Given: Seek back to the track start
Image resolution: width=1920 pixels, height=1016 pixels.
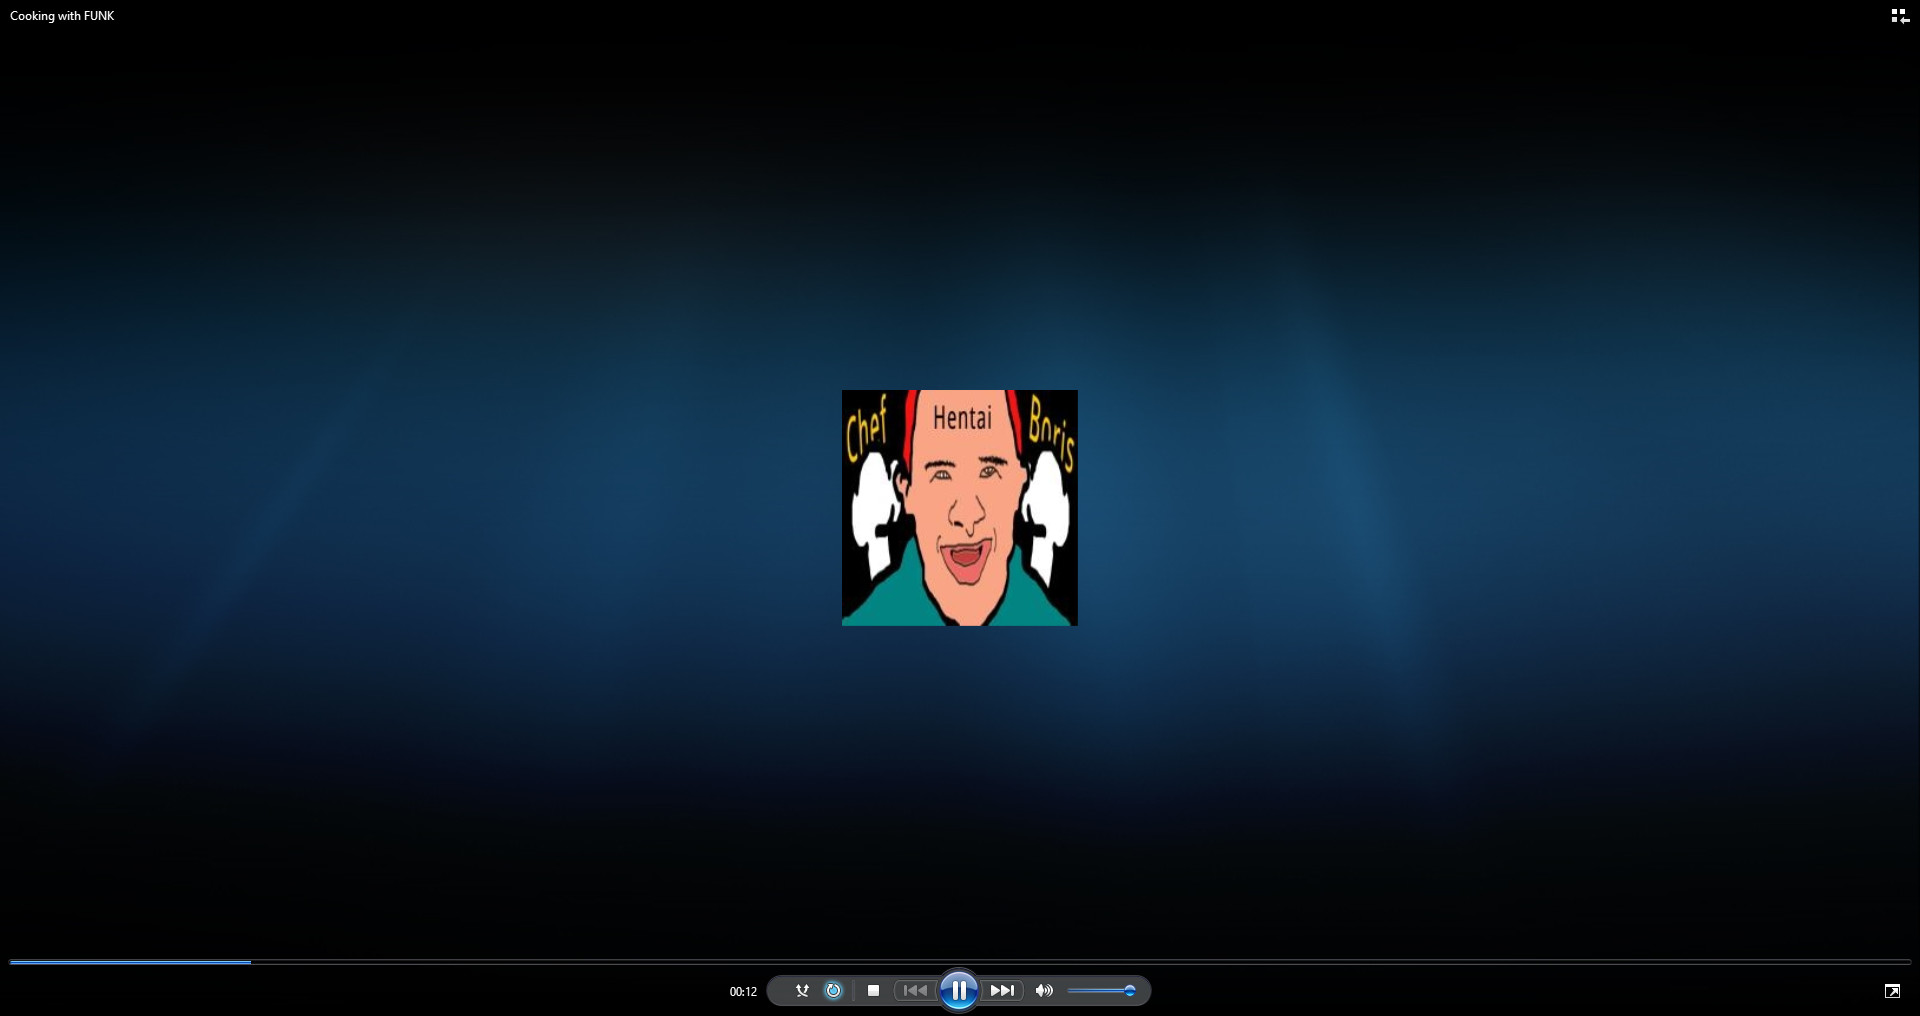Looking at the screenshot, I should (12, 962).
